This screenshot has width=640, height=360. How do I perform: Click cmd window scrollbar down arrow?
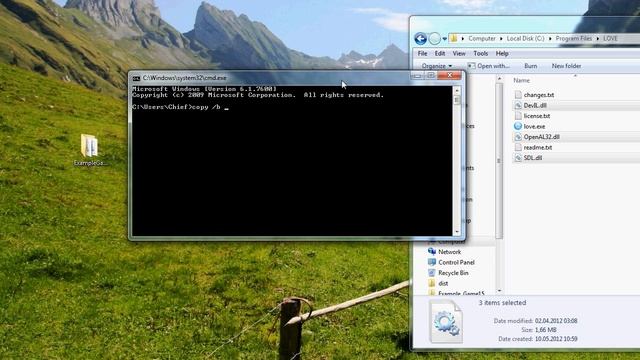tap(457, 232)
